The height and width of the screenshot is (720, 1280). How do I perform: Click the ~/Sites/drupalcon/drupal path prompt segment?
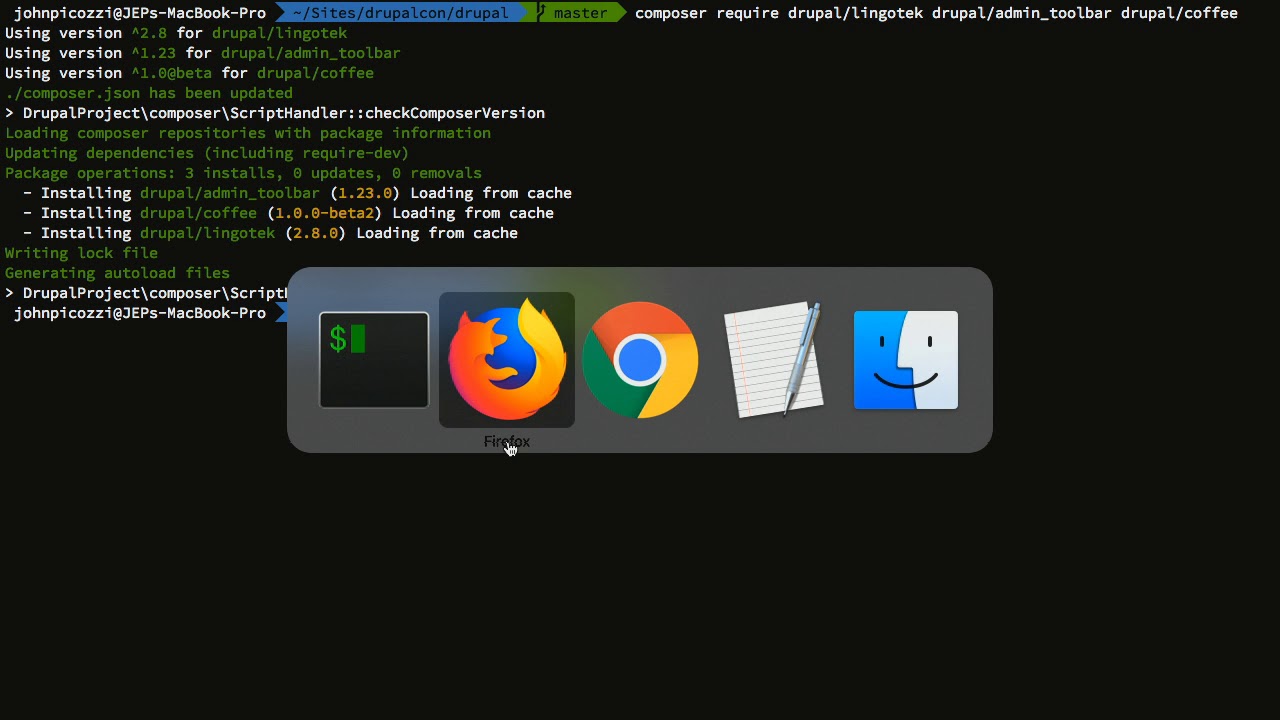click(x=400, y=13)
